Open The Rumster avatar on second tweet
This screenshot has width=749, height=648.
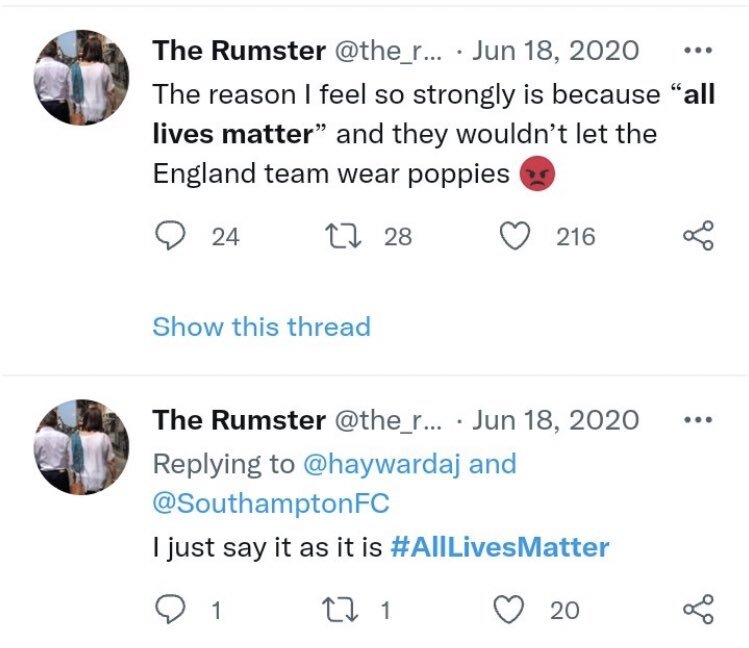(x=81, y=447)
